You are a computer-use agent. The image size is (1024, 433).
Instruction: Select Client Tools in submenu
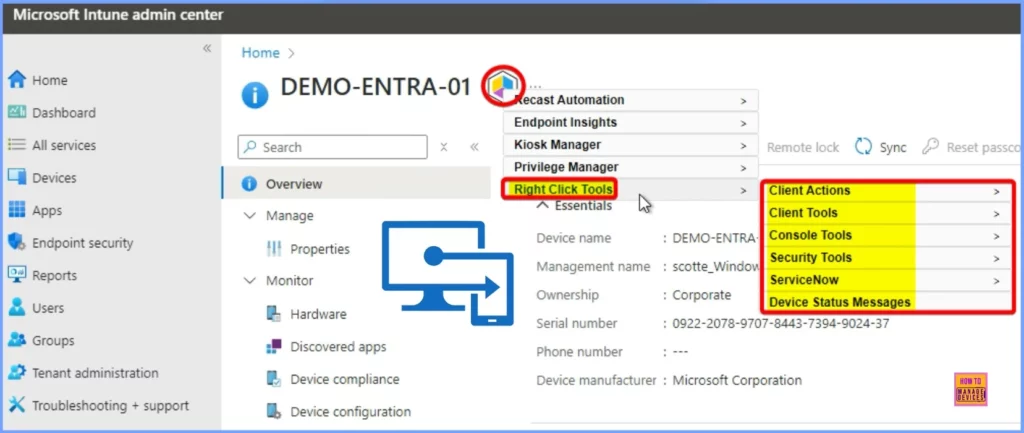pyautogui.click(x=885, y=213)
